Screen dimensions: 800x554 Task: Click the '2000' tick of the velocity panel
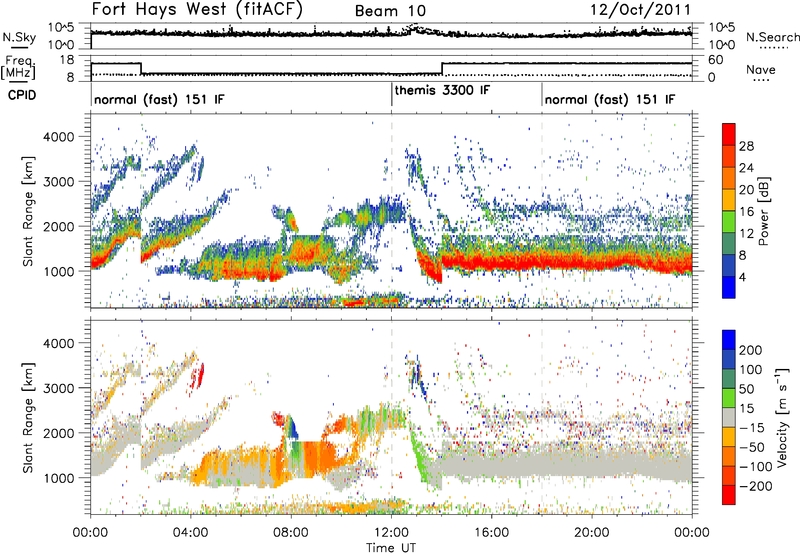pyautogui.click(x=58, y=433)
